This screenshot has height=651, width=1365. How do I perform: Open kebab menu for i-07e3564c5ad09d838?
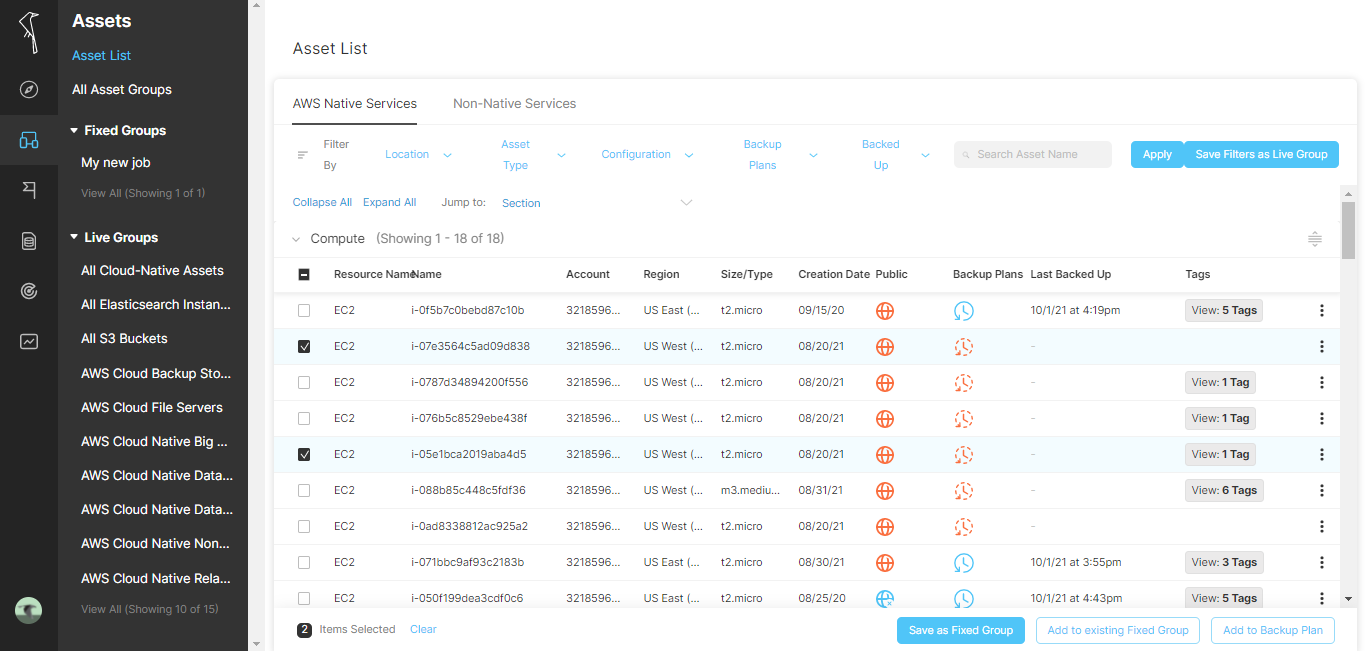pyautogui.click(x=1322, y=347)
